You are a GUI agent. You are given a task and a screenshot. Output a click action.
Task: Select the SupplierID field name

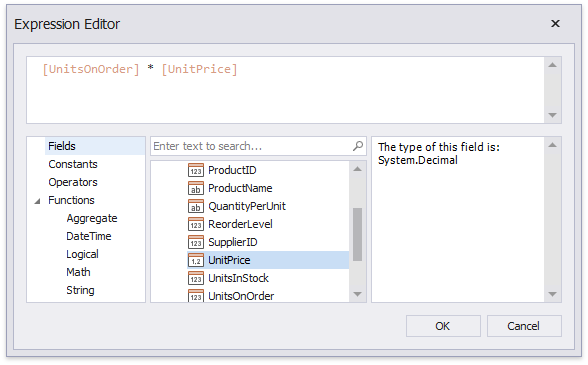point(233,242)
